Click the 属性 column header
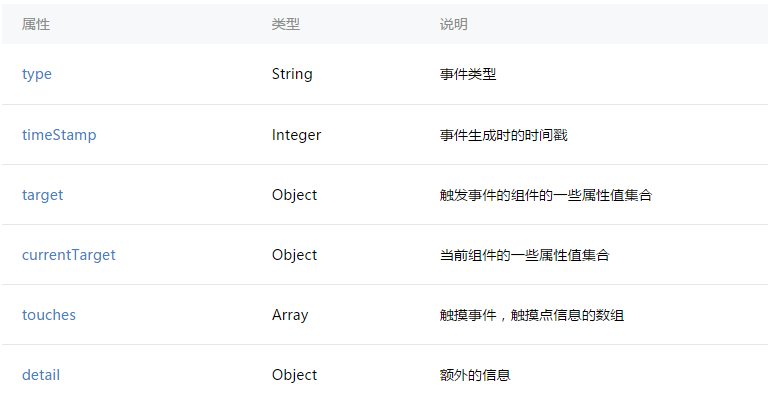 [x=36, y=24]
